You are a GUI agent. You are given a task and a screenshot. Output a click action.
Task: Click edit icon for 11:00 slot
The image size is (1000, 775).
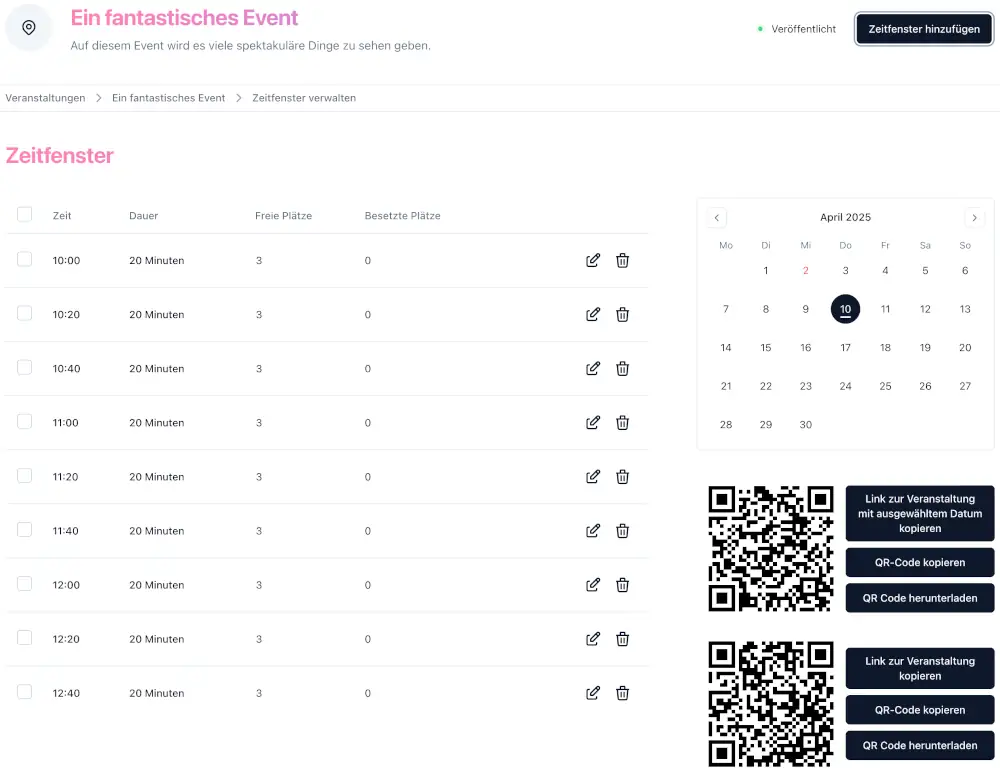coord(593,423)
